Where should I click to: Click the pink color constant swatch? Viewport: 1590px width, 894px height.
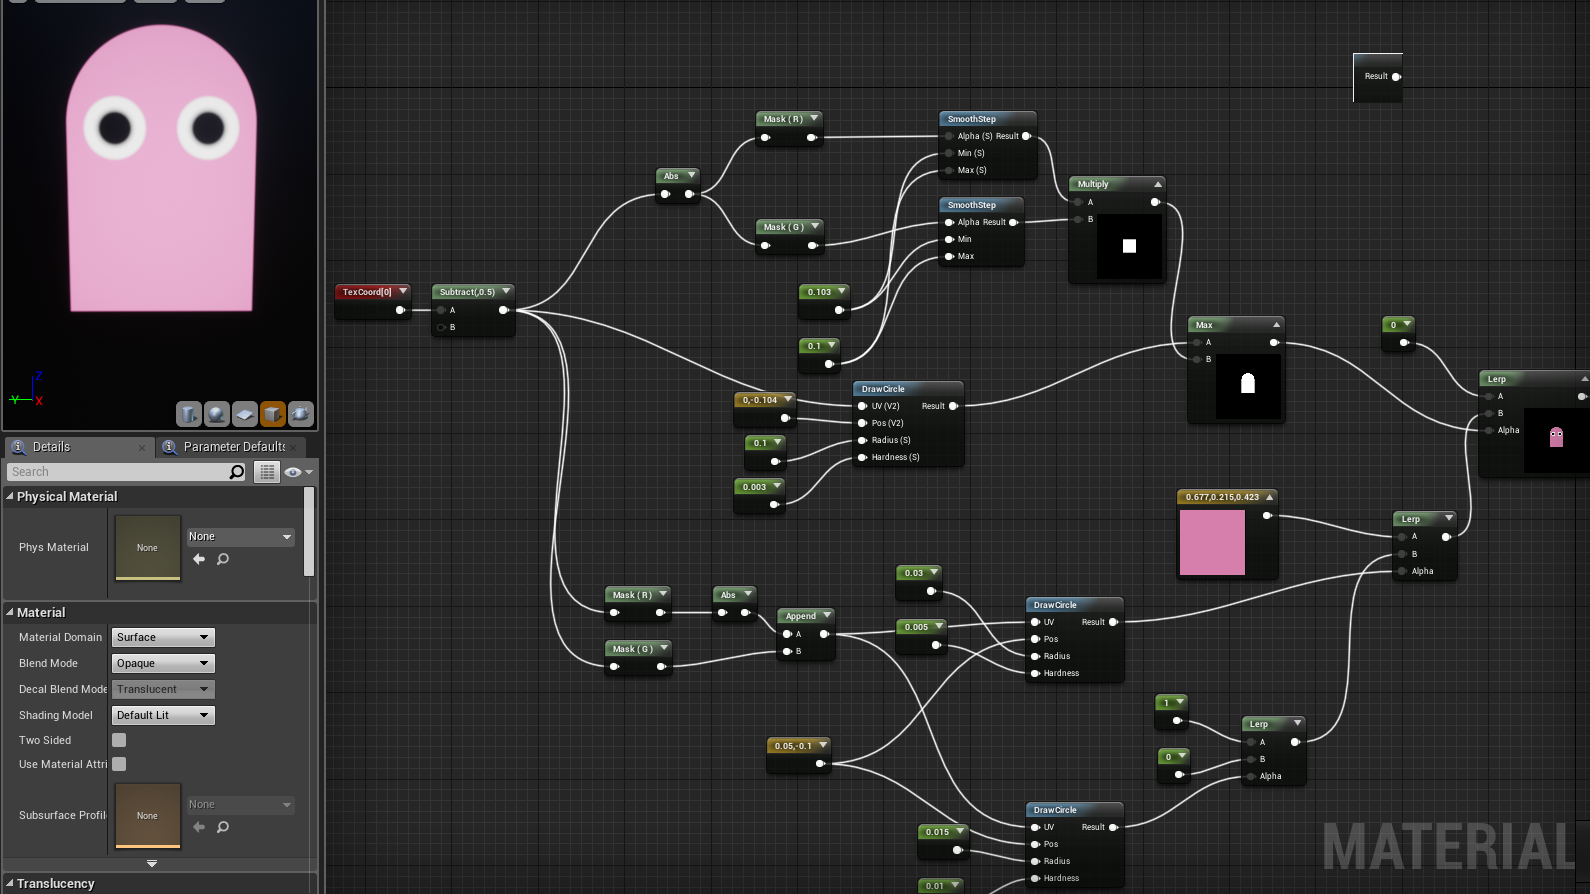tap(1212, 542)
